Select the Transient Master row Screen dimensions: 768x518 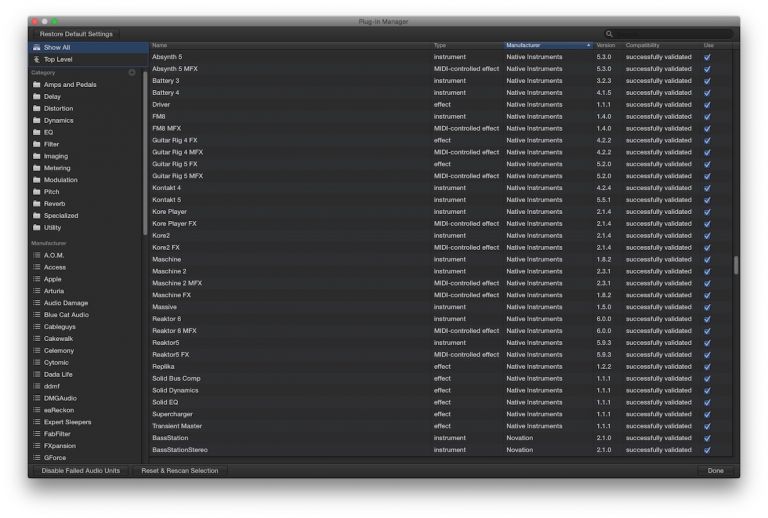click(x=441, y=426)
